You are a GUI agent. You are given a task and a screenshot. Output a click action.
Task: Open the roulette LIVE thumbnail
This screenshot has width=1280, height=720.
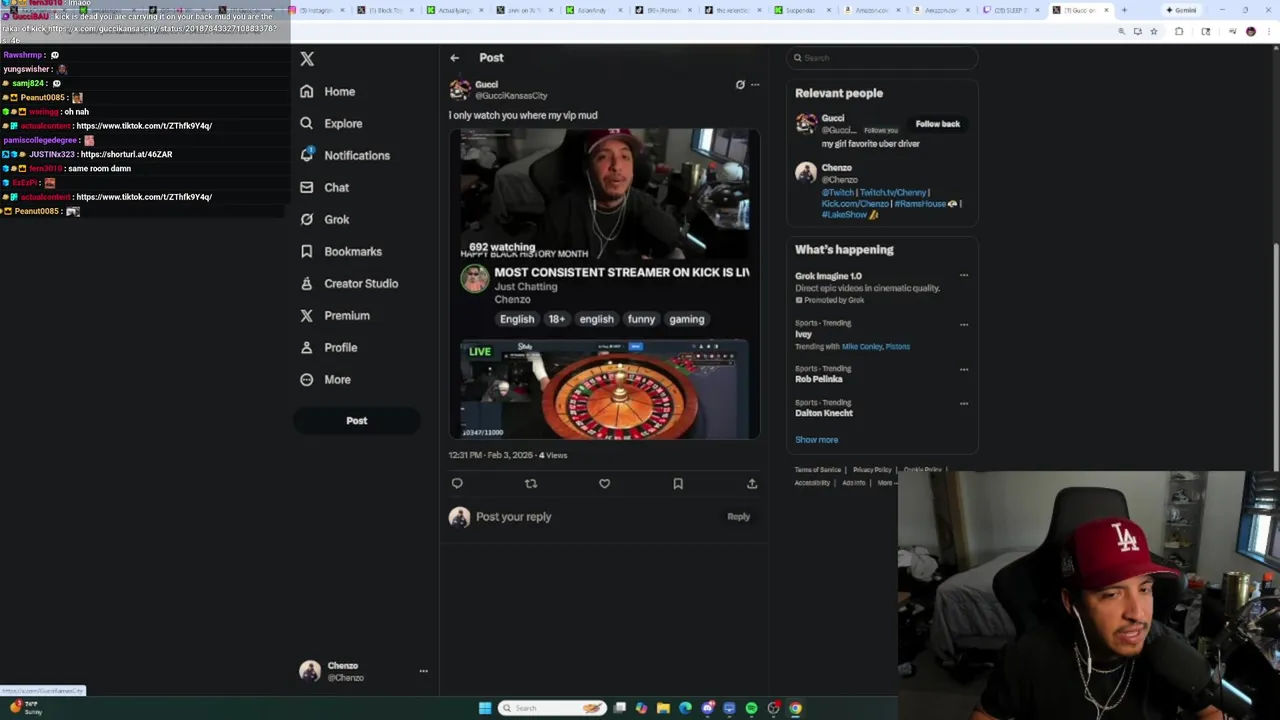coord(604,388)
